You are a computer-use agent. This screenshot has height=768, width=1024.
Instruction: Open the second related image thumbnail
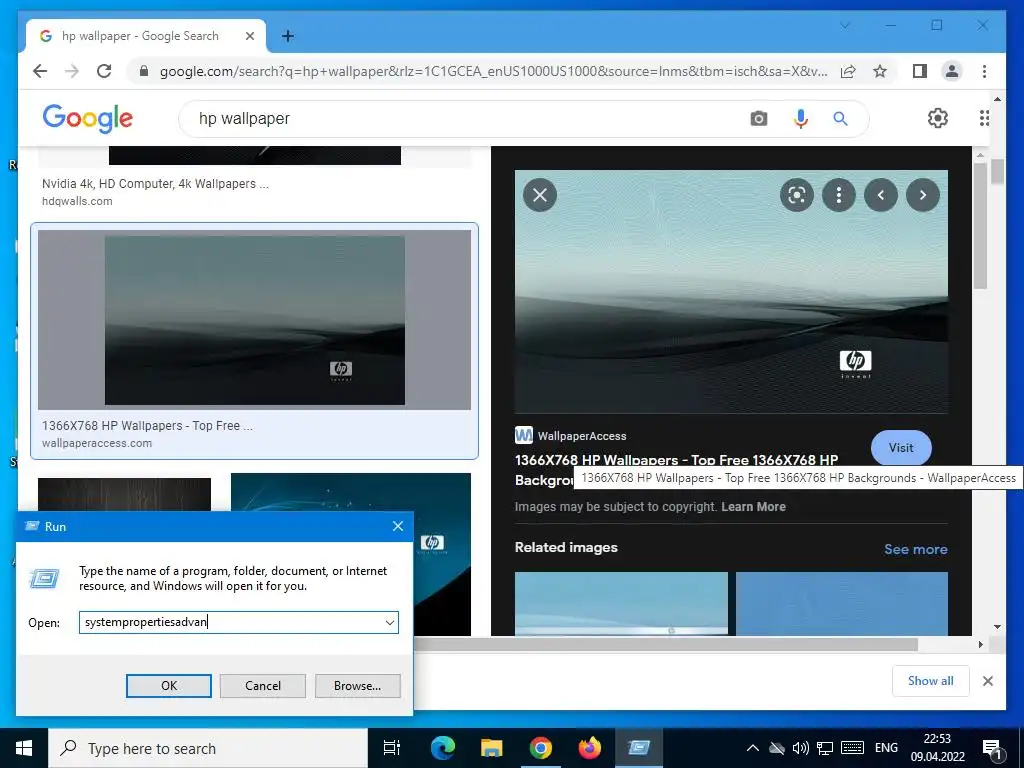coord(842,603)
